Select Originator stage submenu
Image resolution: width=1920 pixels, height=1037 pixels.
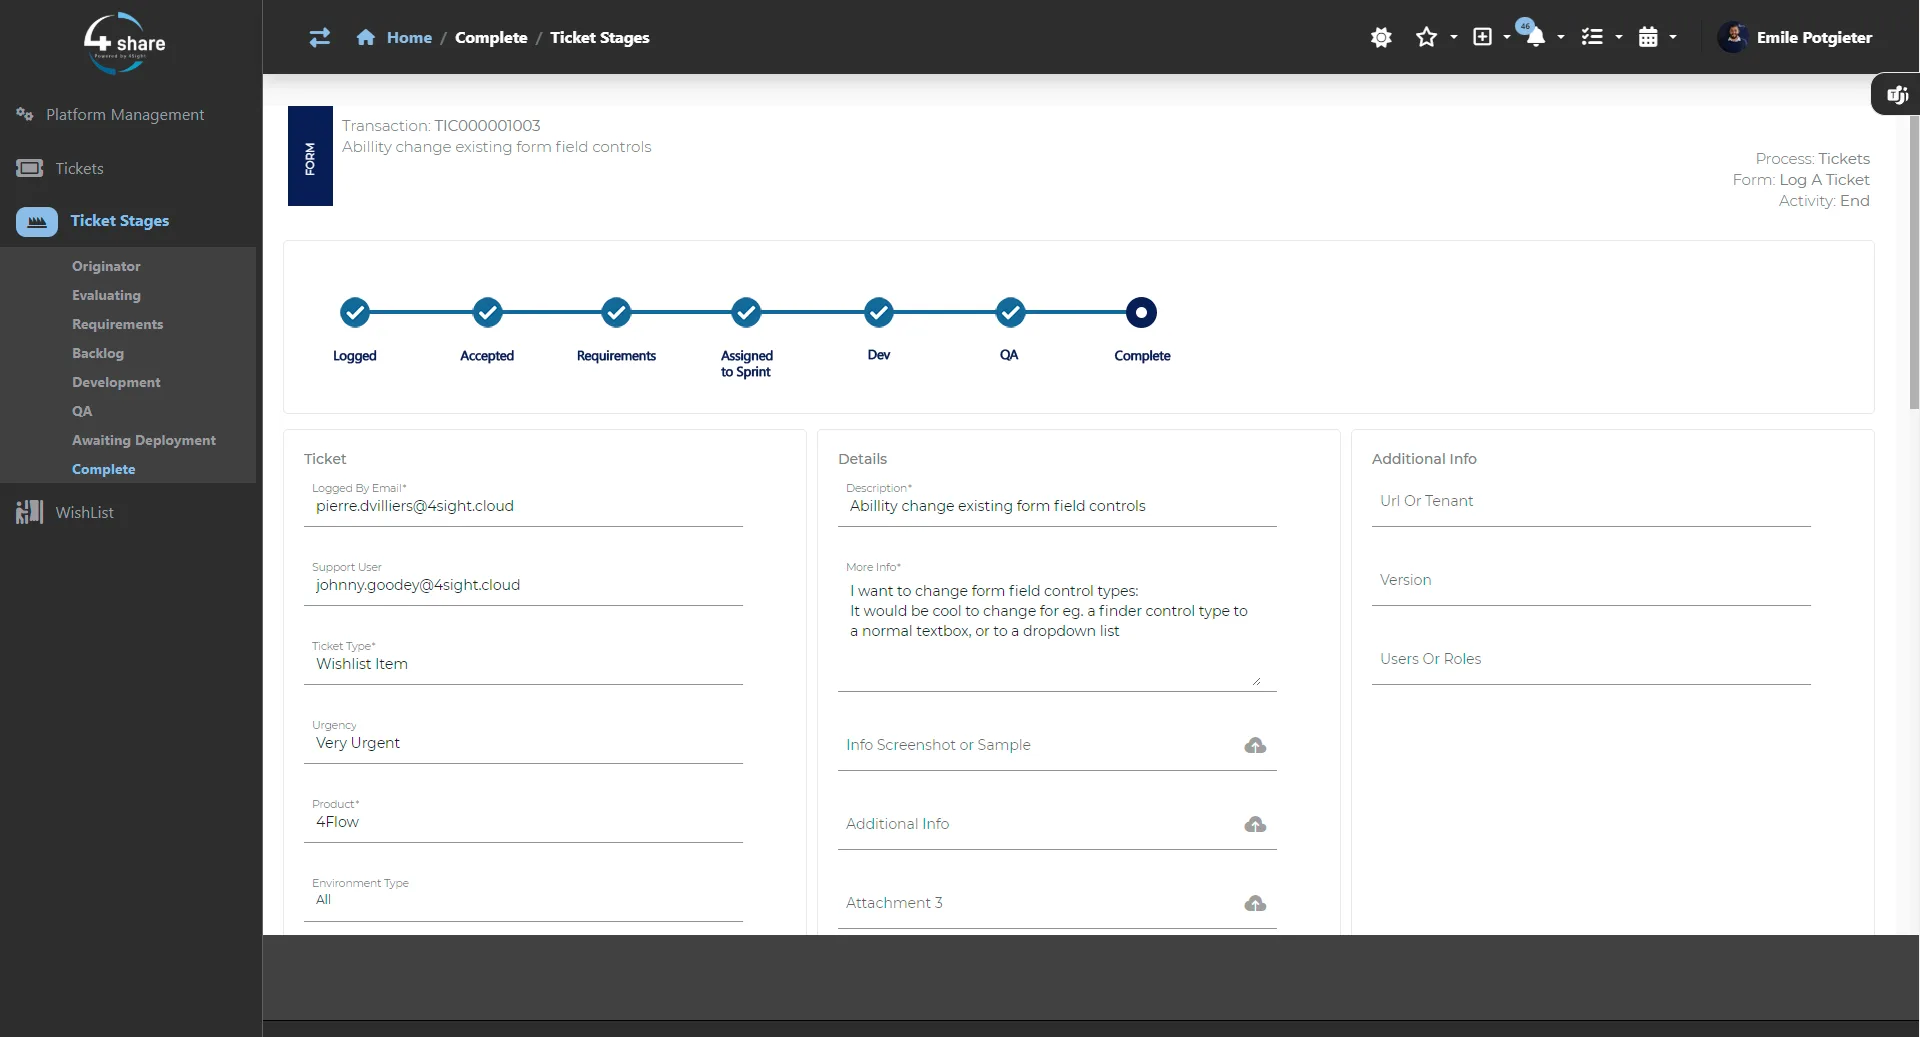[x=106, y=266]
